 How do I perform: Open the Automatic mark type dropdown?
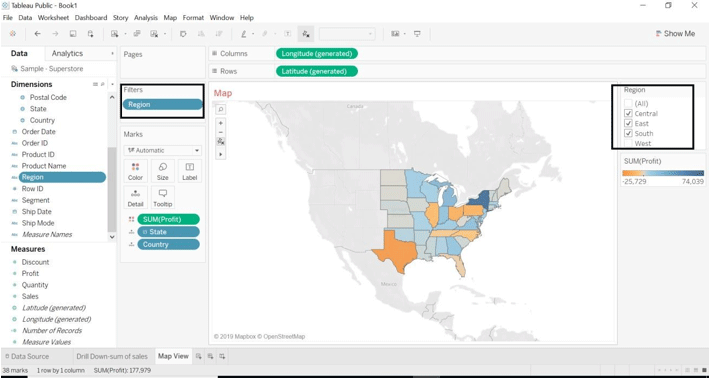(x=163, y=150)
